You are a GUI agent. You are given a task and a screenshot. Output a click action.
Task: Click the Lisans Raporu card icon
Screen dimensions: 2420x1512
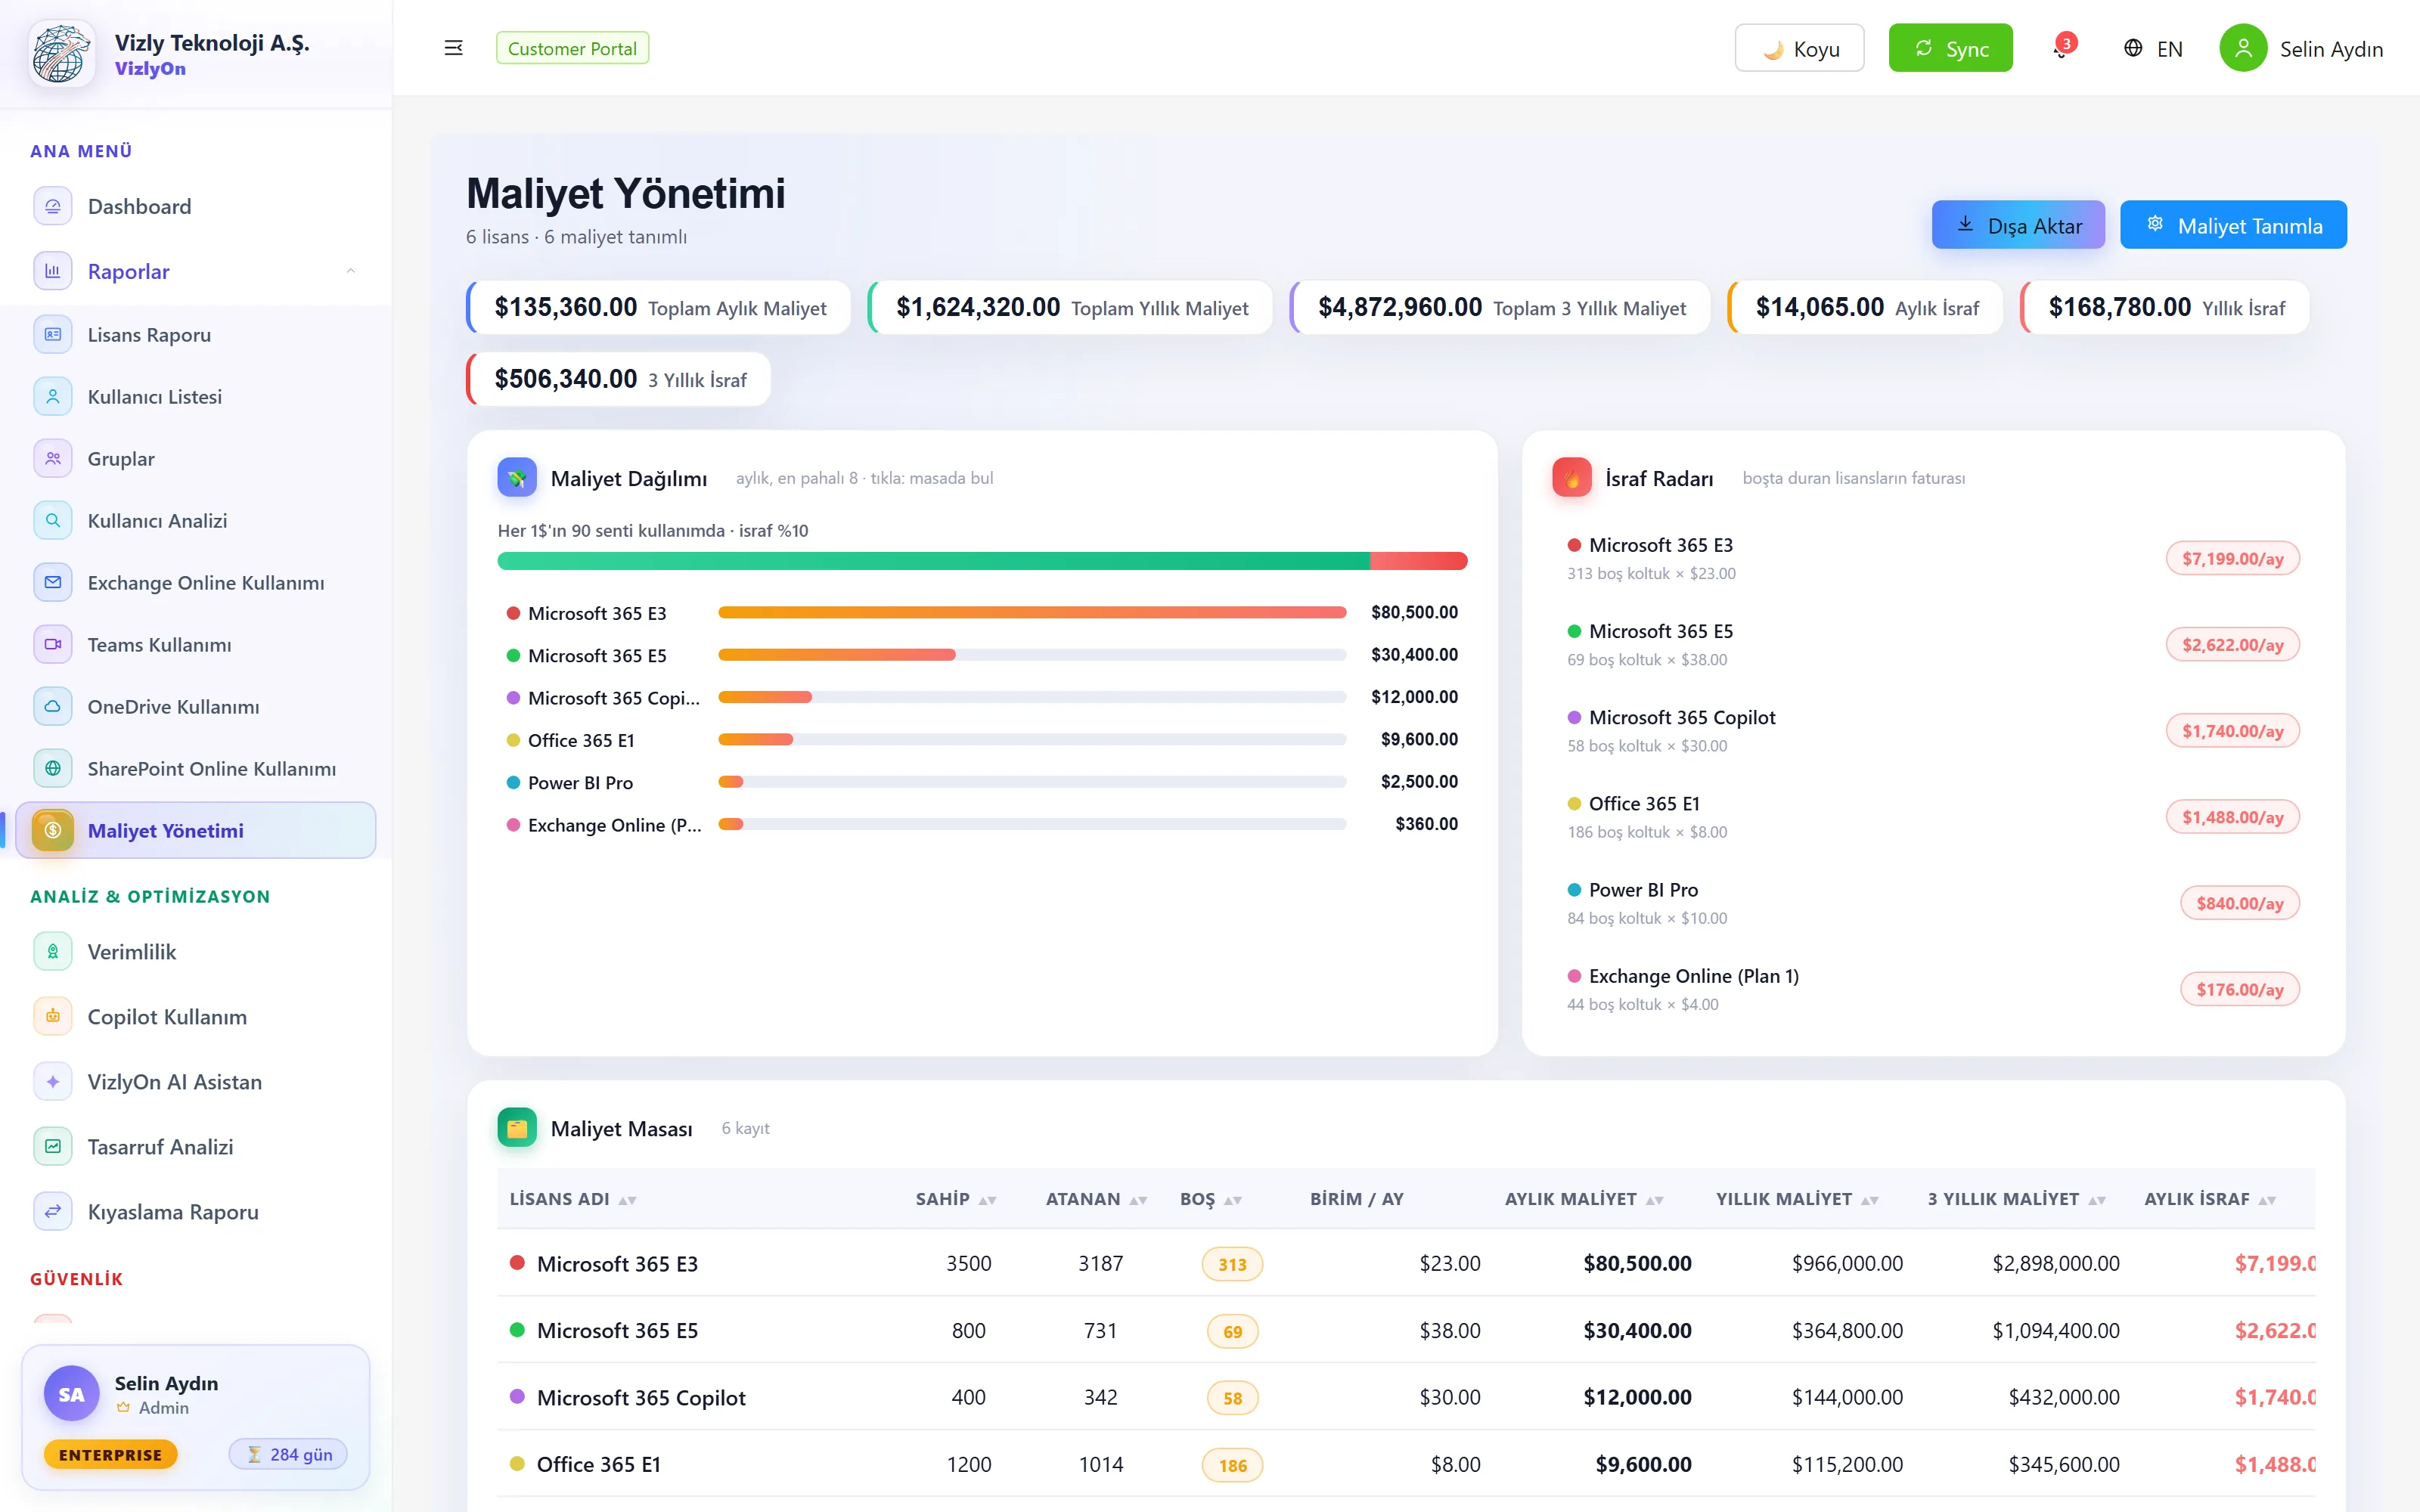[x=53, y=334]
